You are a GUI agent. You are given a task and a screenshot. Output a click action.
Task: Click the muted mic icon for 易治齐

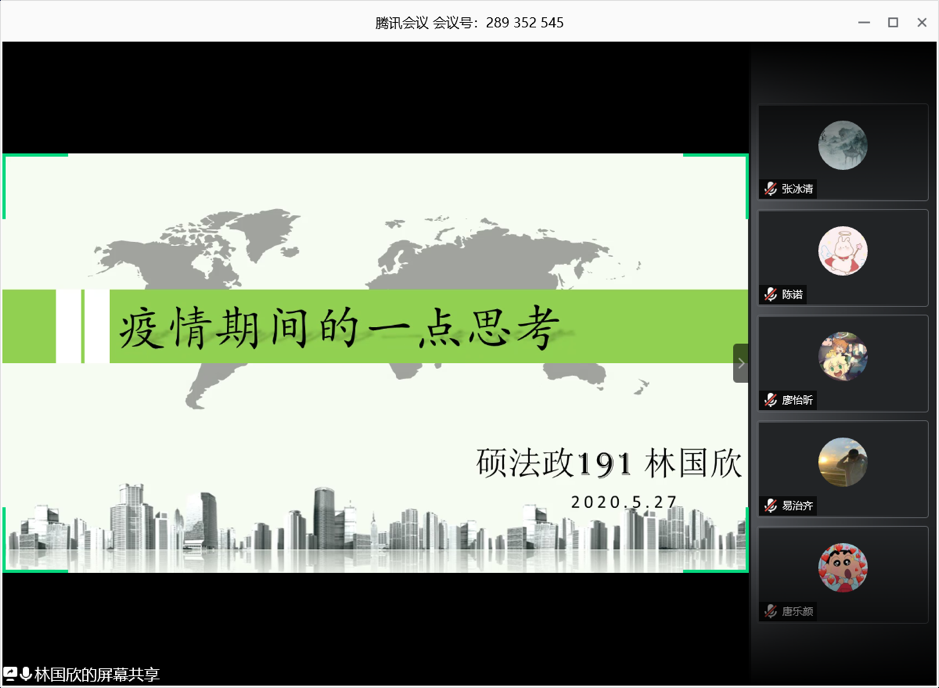[x=770, y=506]
